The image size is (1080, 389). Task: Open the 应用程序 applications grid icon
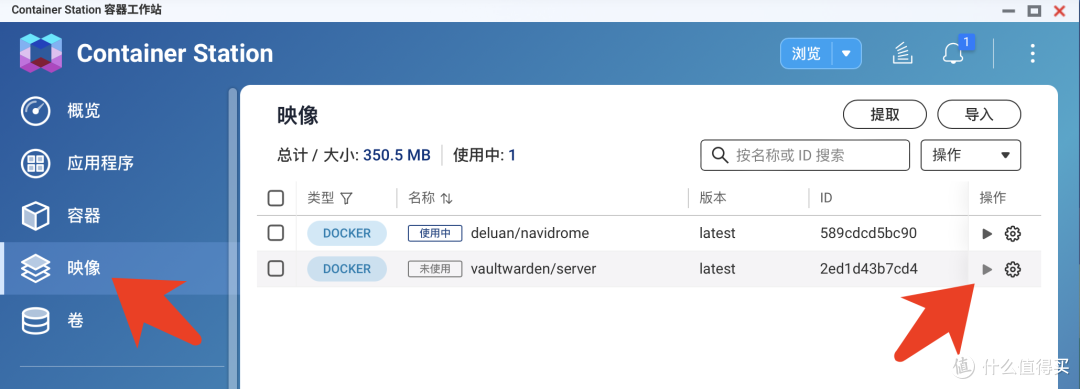pyautogui.click(x=35, y=163)
